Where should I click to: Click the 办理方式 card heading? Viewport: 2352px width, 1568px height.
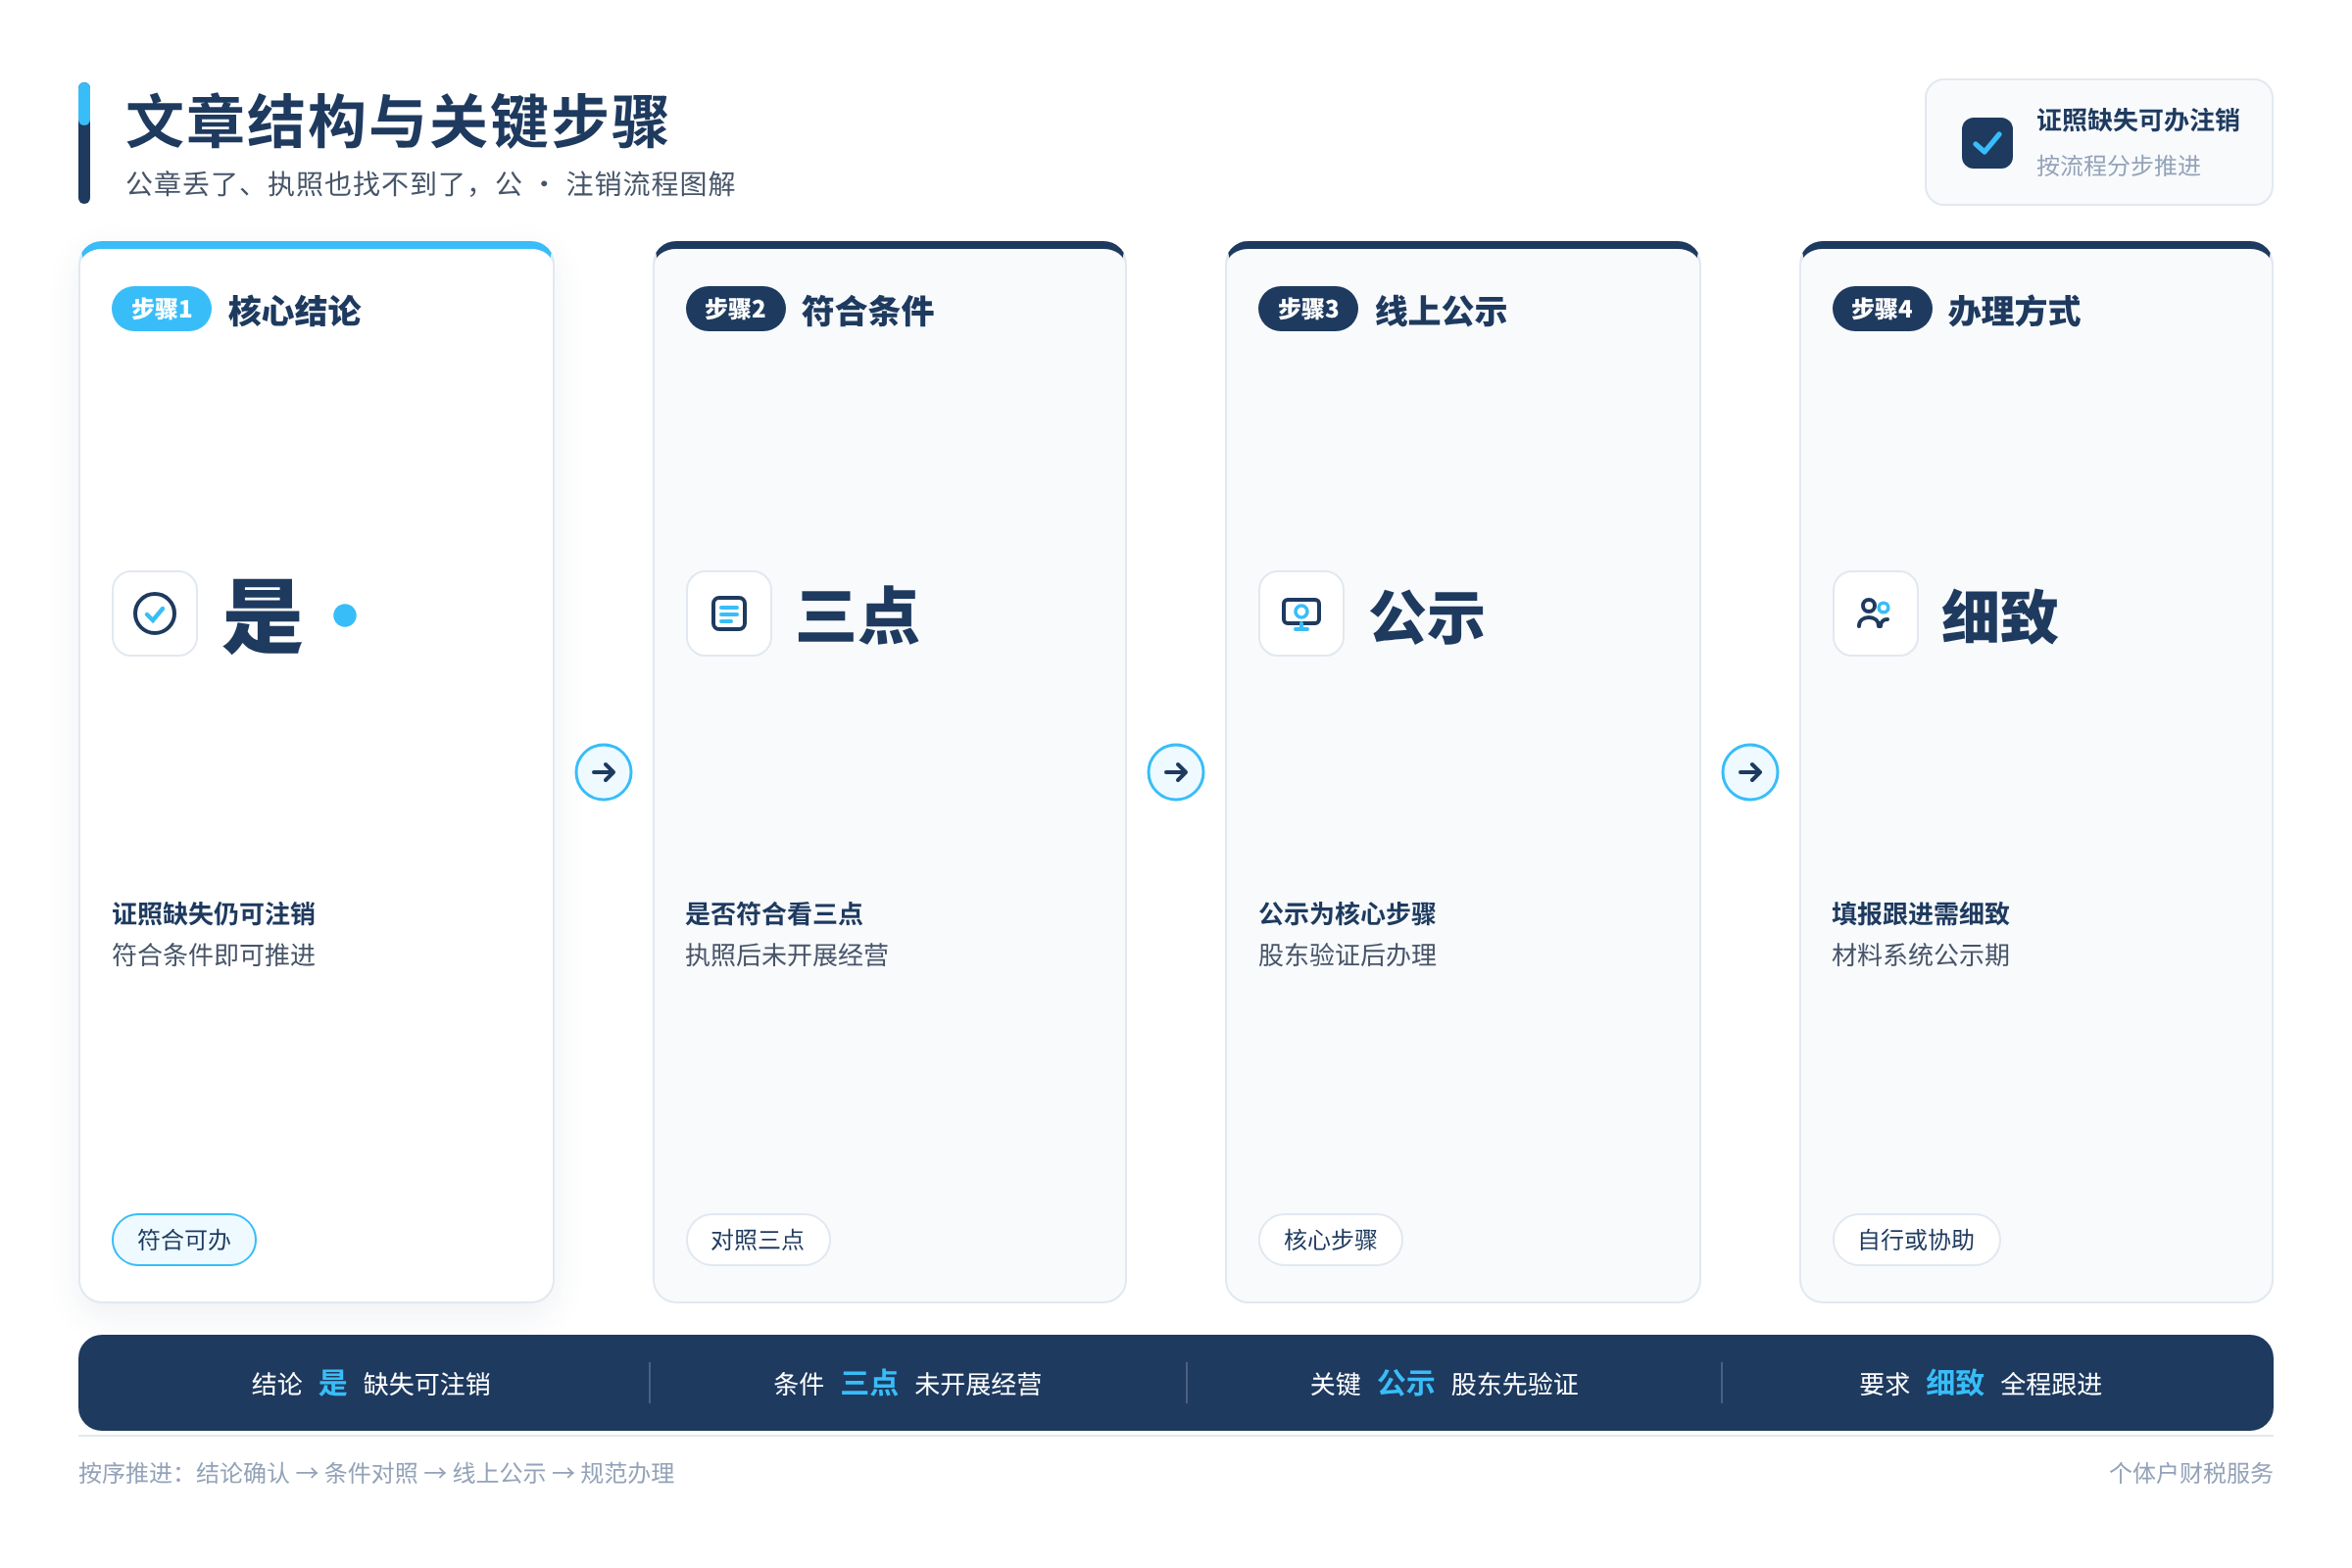click(x=2014, y=311)
